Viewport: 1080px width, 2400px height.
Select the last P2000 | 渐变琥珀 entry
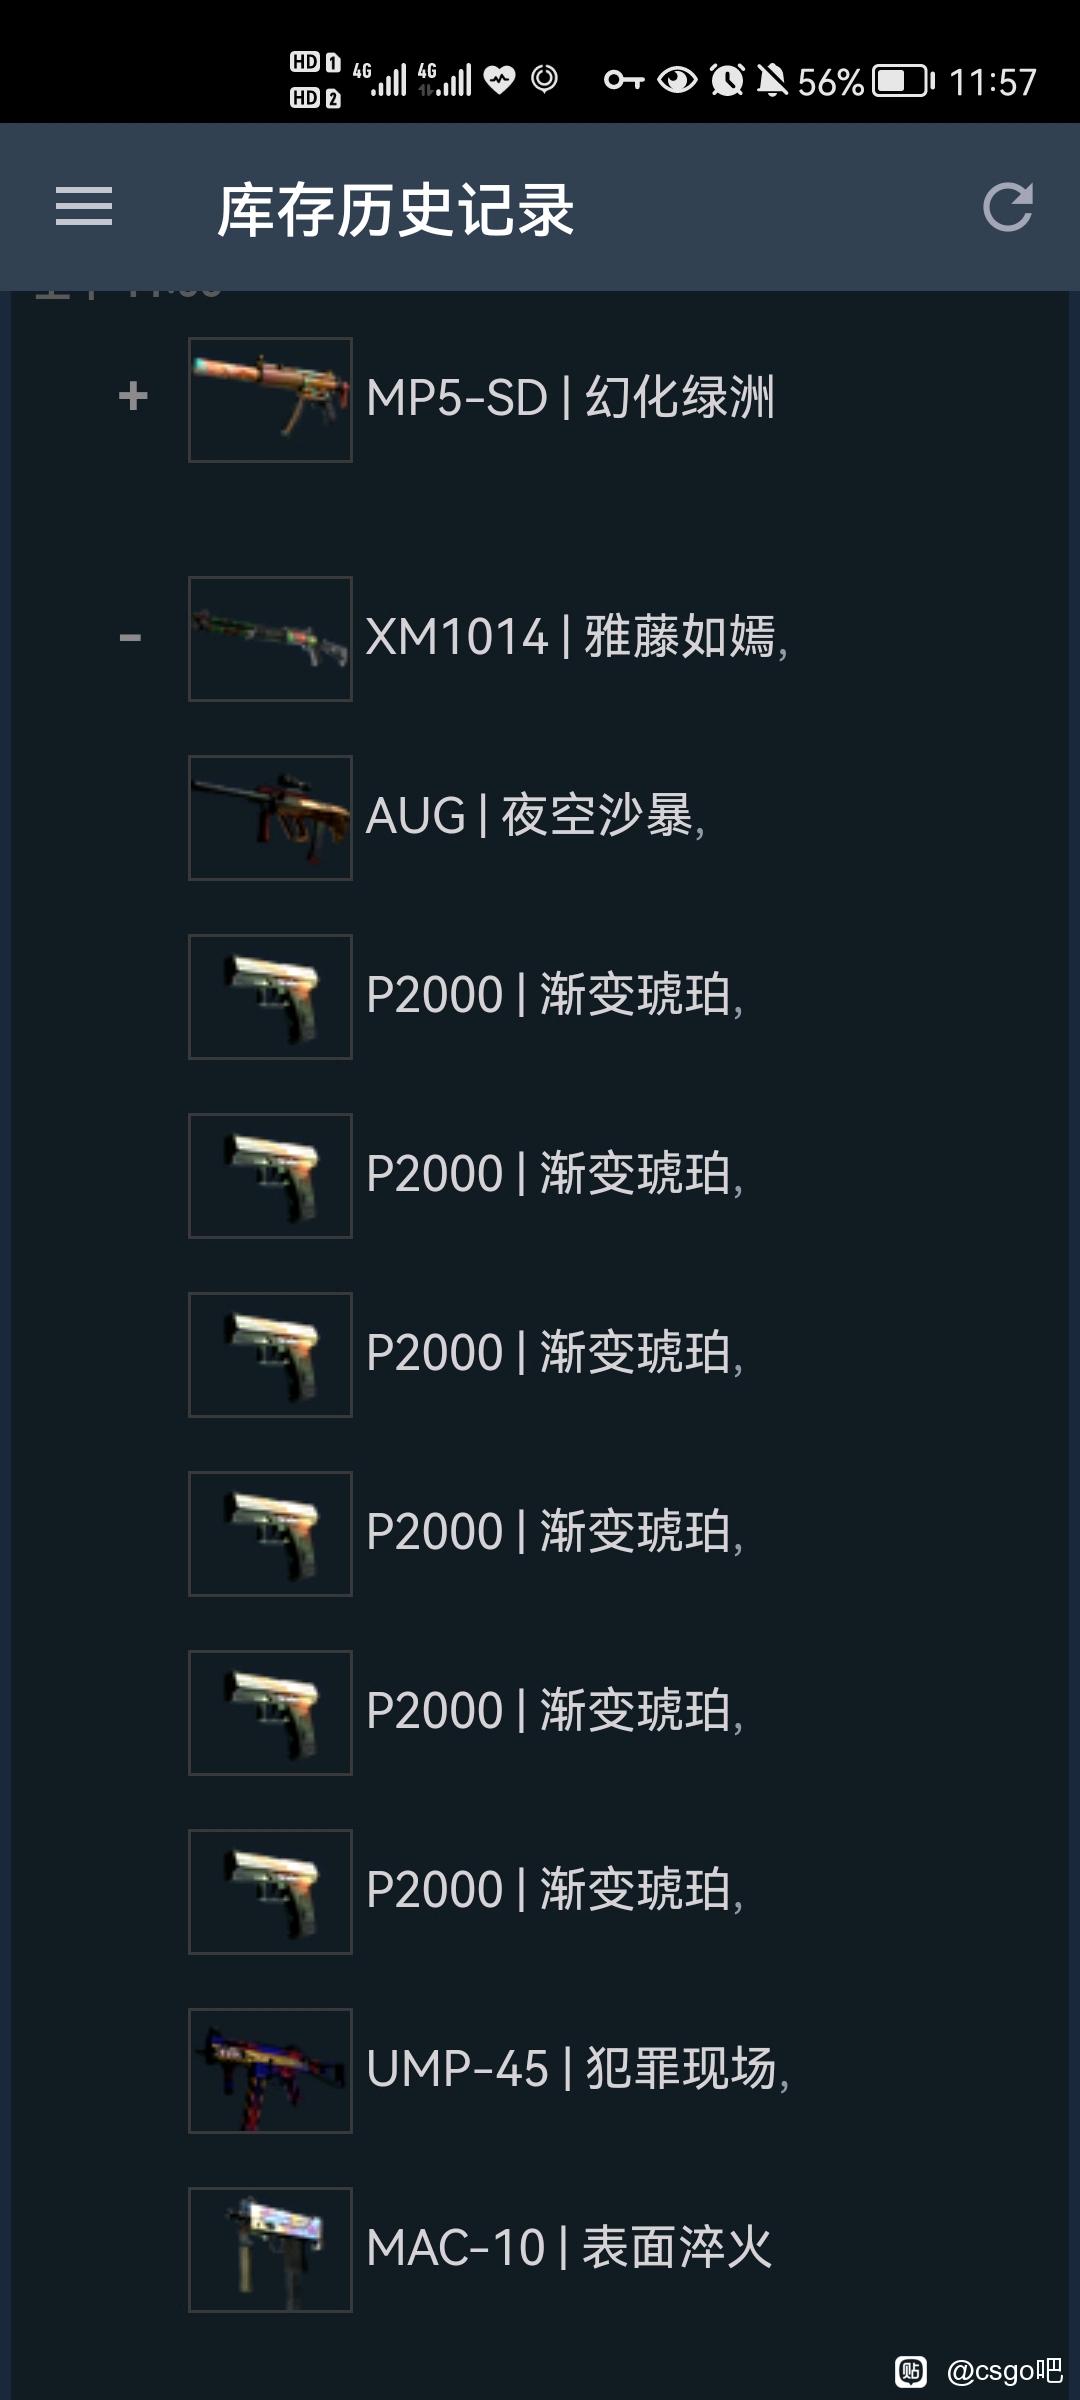(554, 1890)
